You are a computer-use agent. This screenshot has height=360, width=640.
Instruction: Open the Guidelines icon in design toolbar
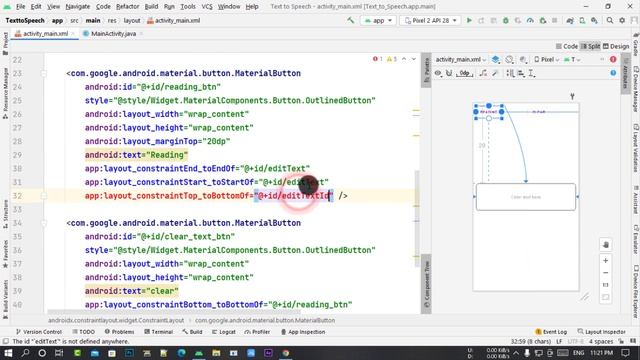531,73
